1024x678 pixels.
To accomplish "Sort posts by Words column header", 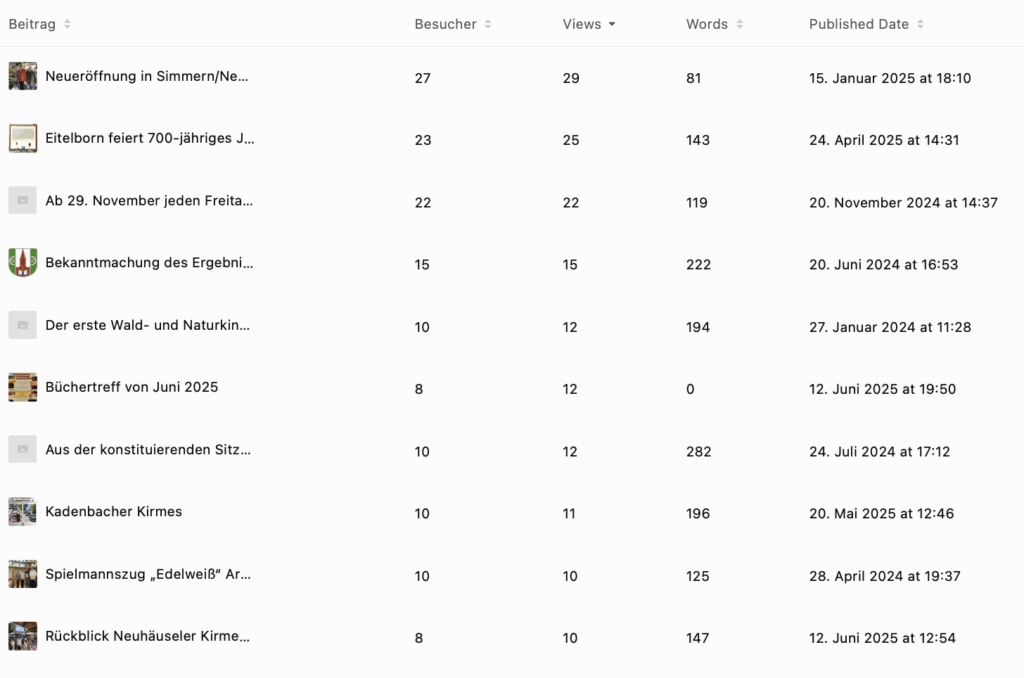I will (739, 24).
